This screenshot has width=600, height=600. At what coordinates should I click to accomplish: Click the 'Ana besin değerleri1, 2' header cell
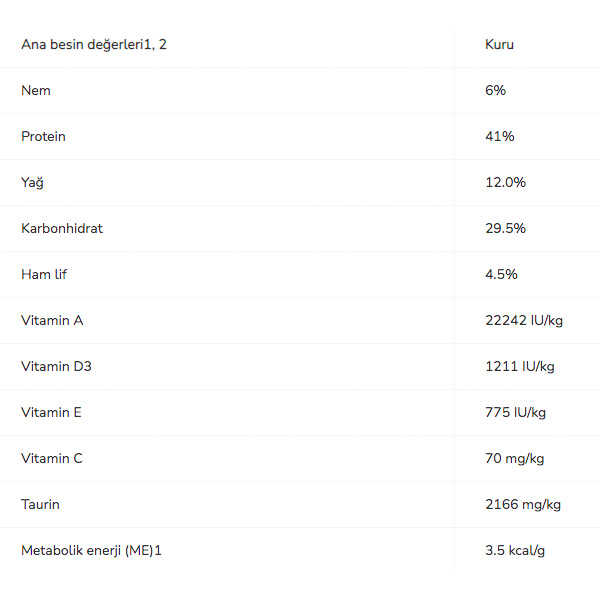click(92, 44)
